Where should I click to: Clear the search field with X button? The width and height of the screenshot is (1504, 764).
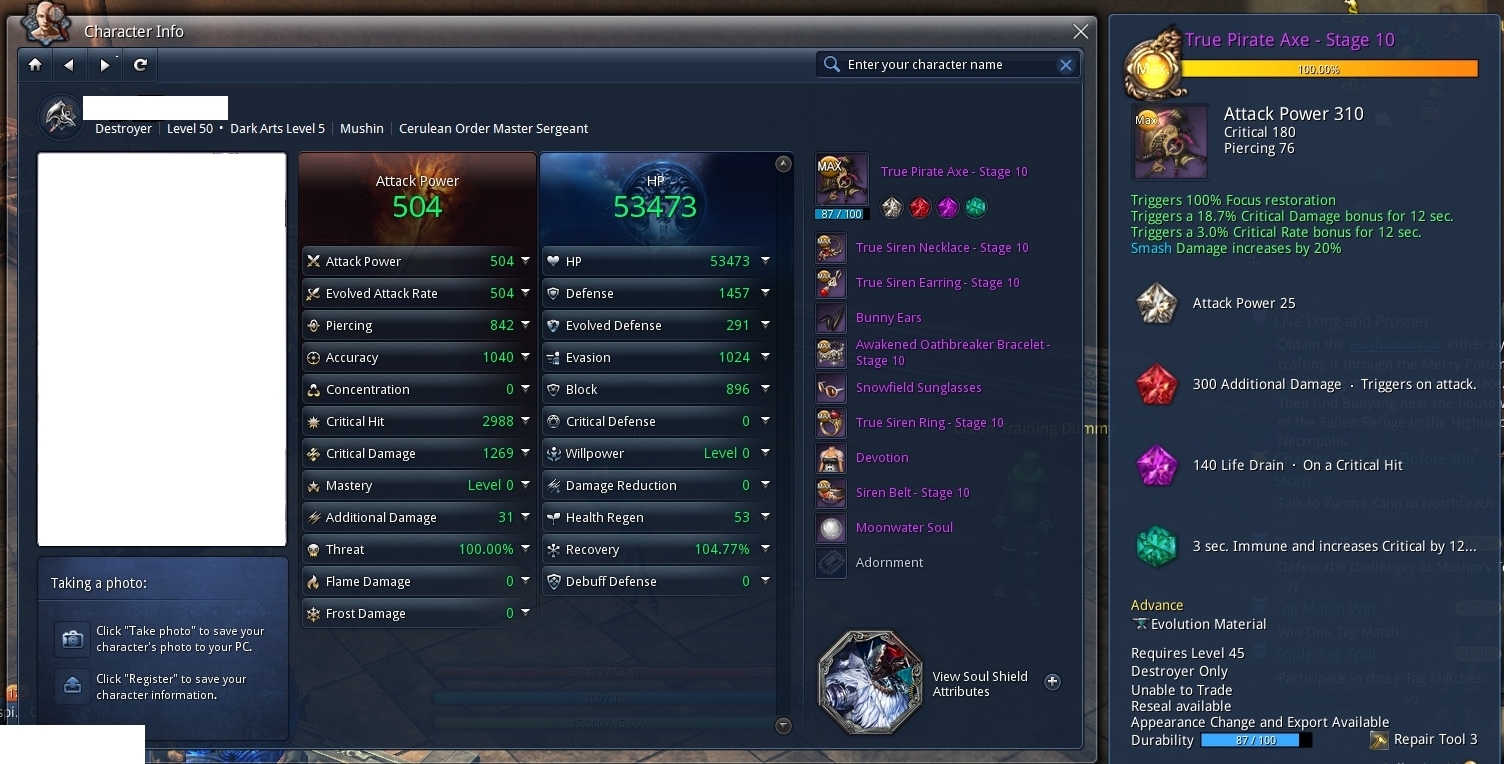[x=1066, y=65]
